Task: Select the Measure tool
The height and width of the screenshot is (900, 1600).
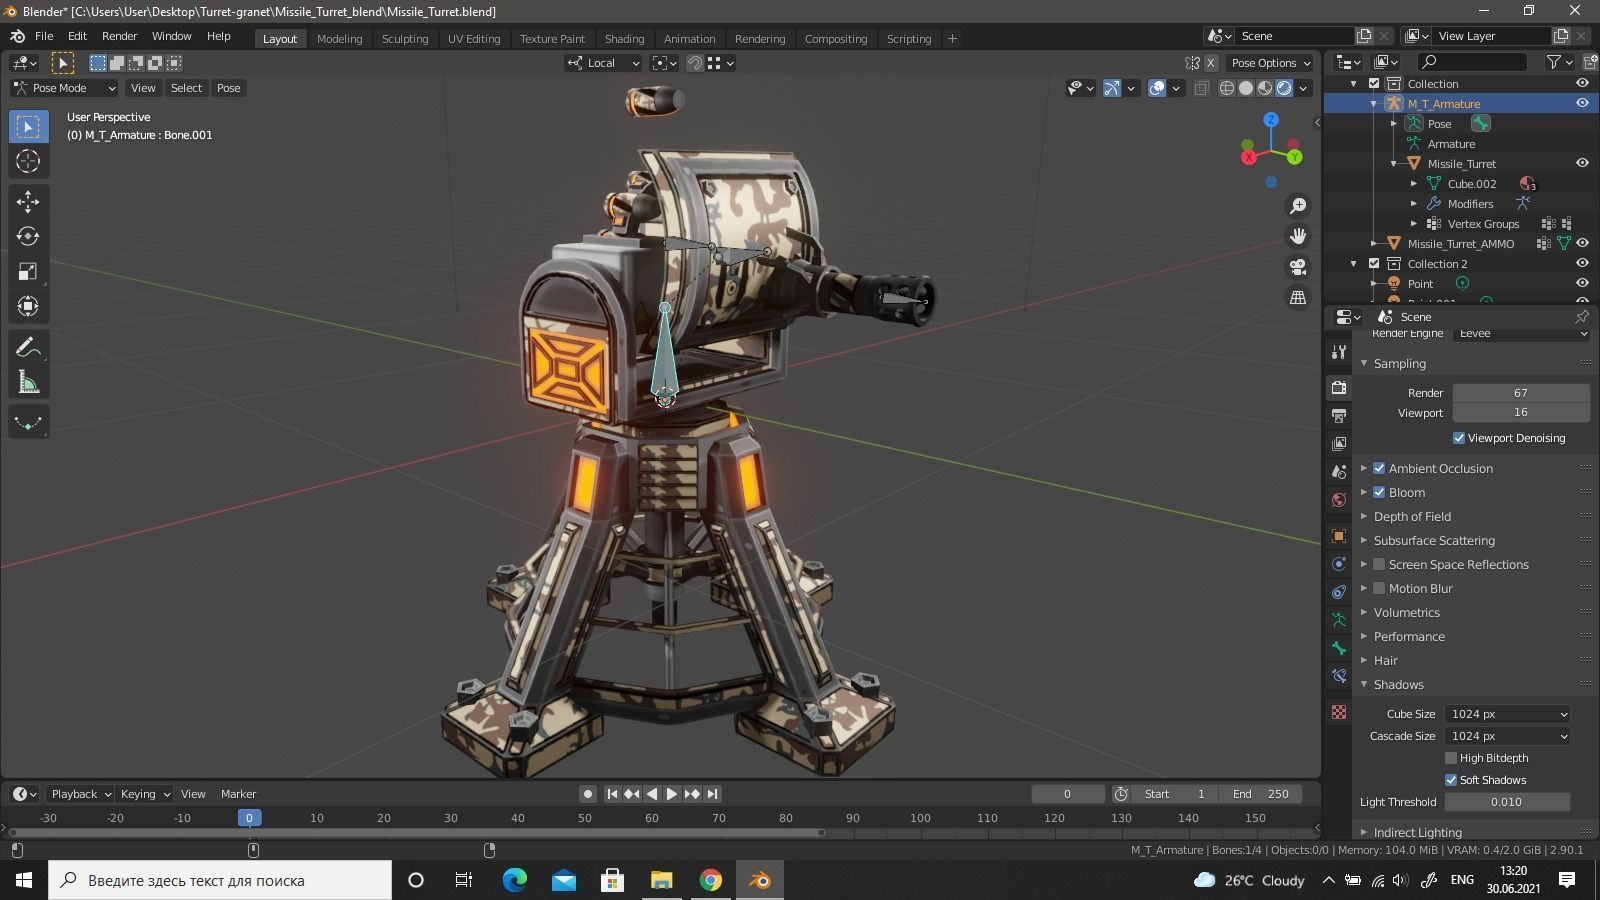Action: click(x=28, y=382)
